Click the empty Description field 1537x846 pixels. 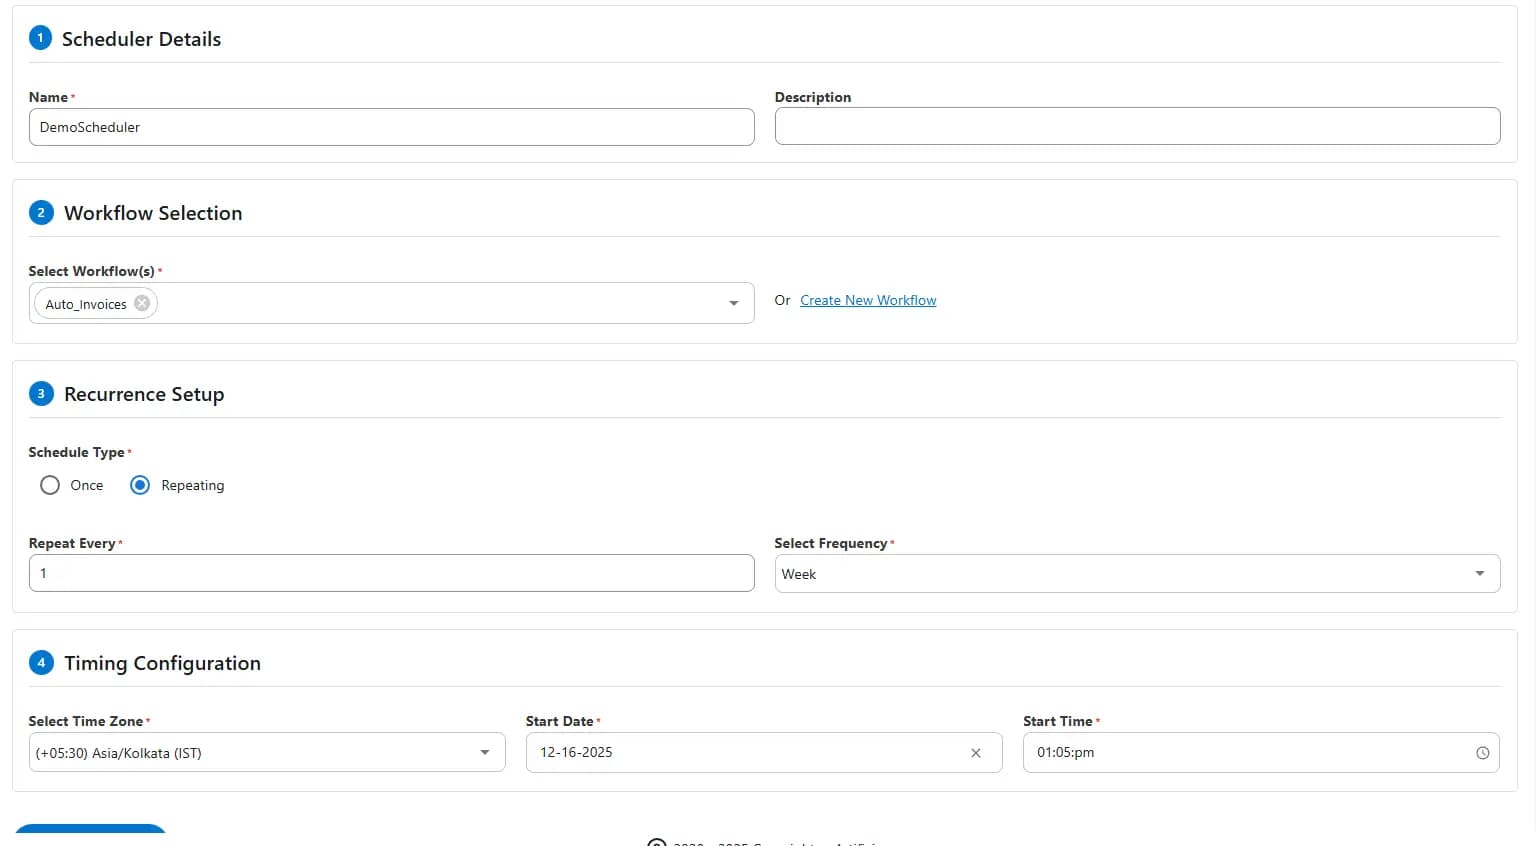click(x=1136, y=126)
